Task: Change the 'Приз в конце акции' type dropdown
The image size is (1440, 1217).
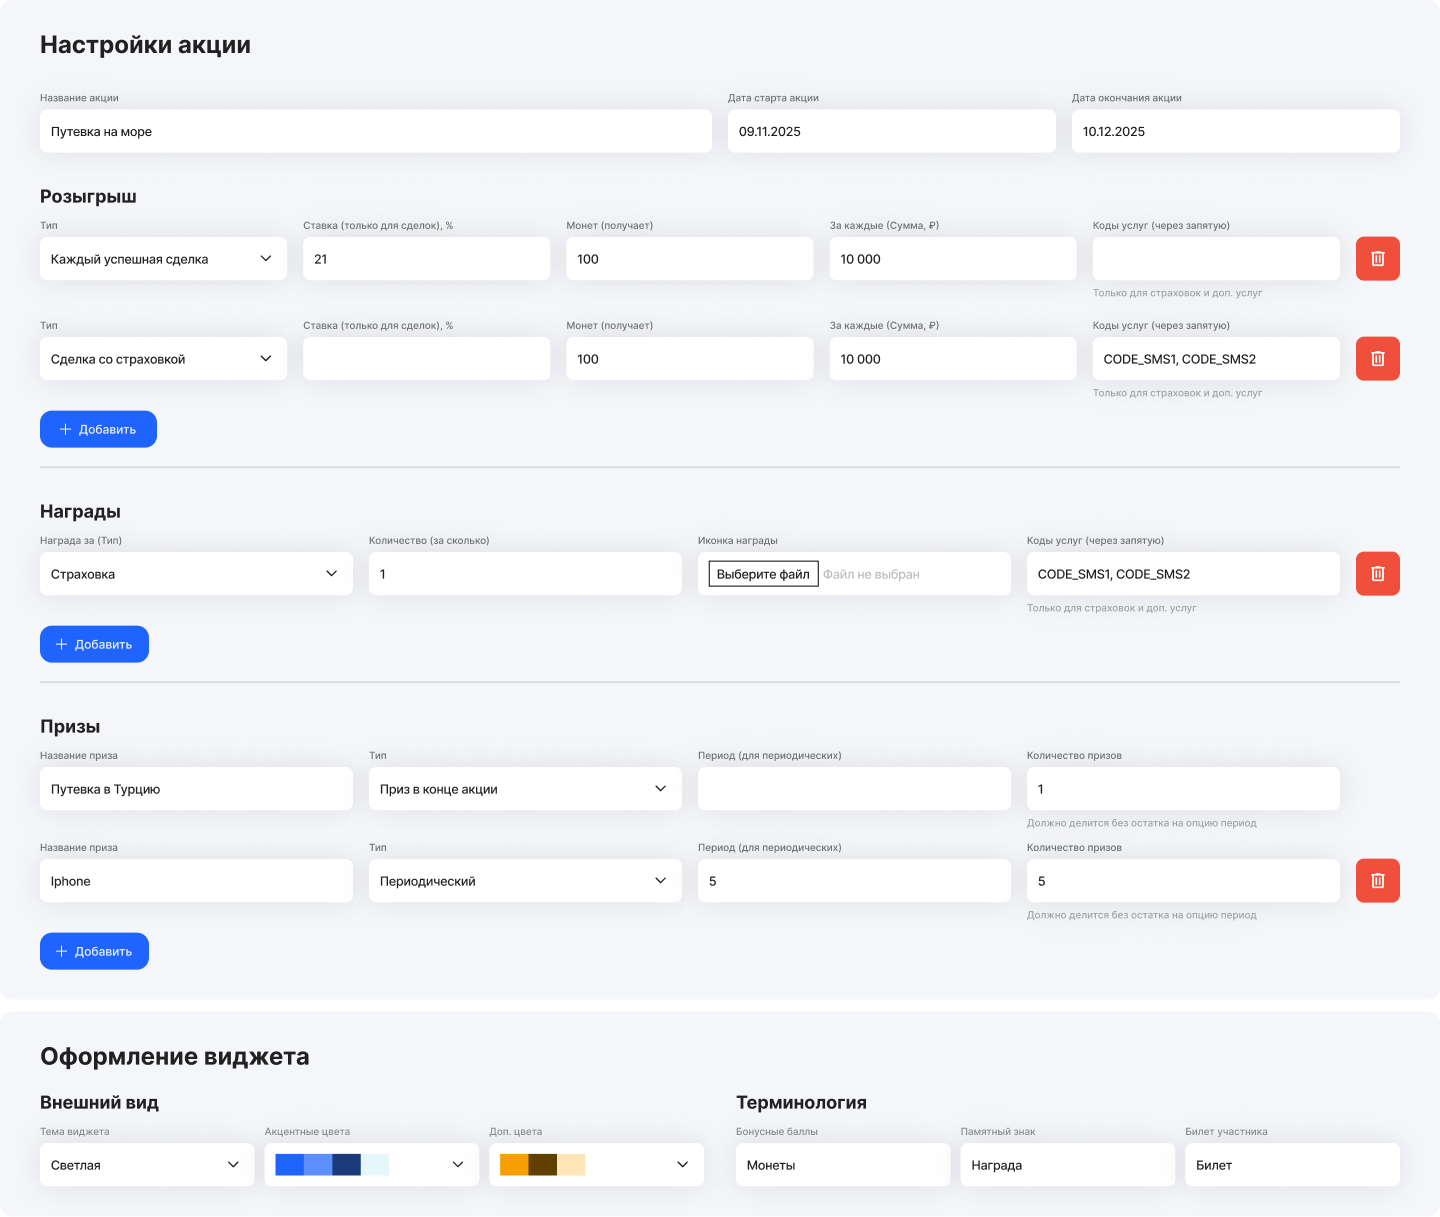Action: [x=524, y=789]
